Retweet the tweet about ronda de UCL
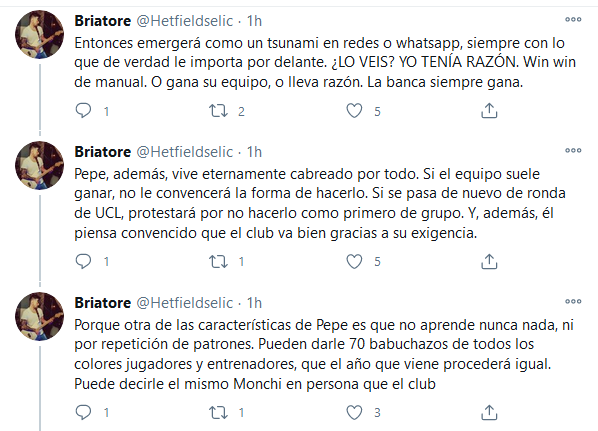Screen dimensions: 598x431 click(x=218, y=261)
